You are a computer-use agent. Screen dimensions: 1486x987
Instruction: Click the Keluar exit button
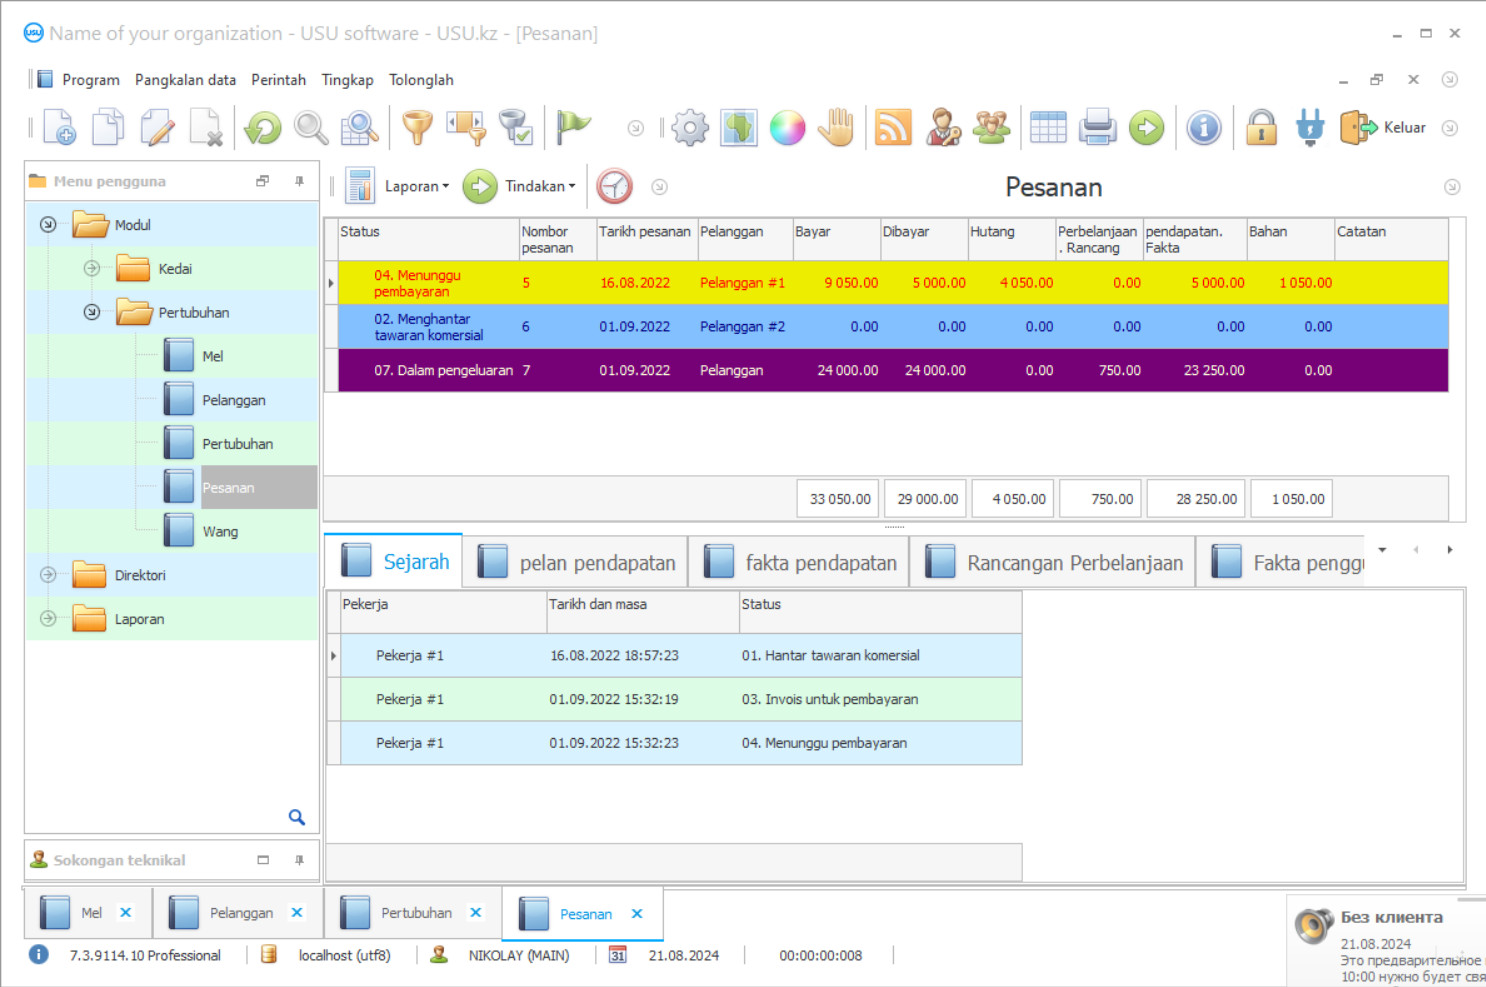[x=1385, y=128]
